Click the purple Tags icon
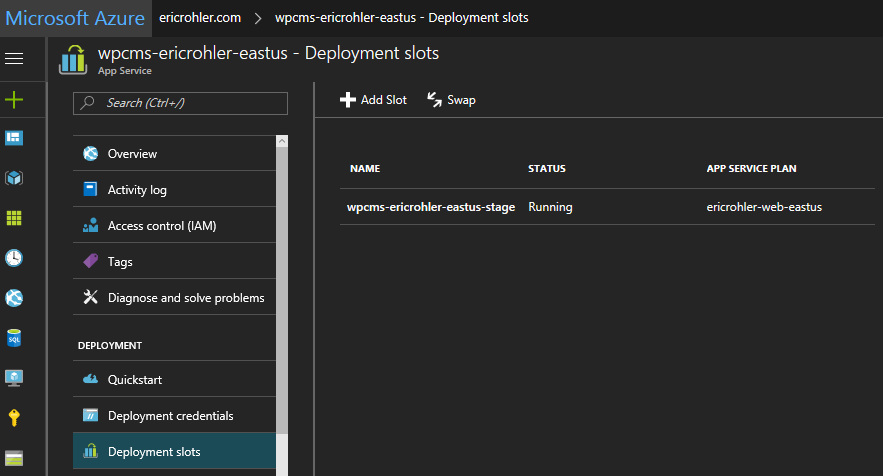 [x=91, y=261]
